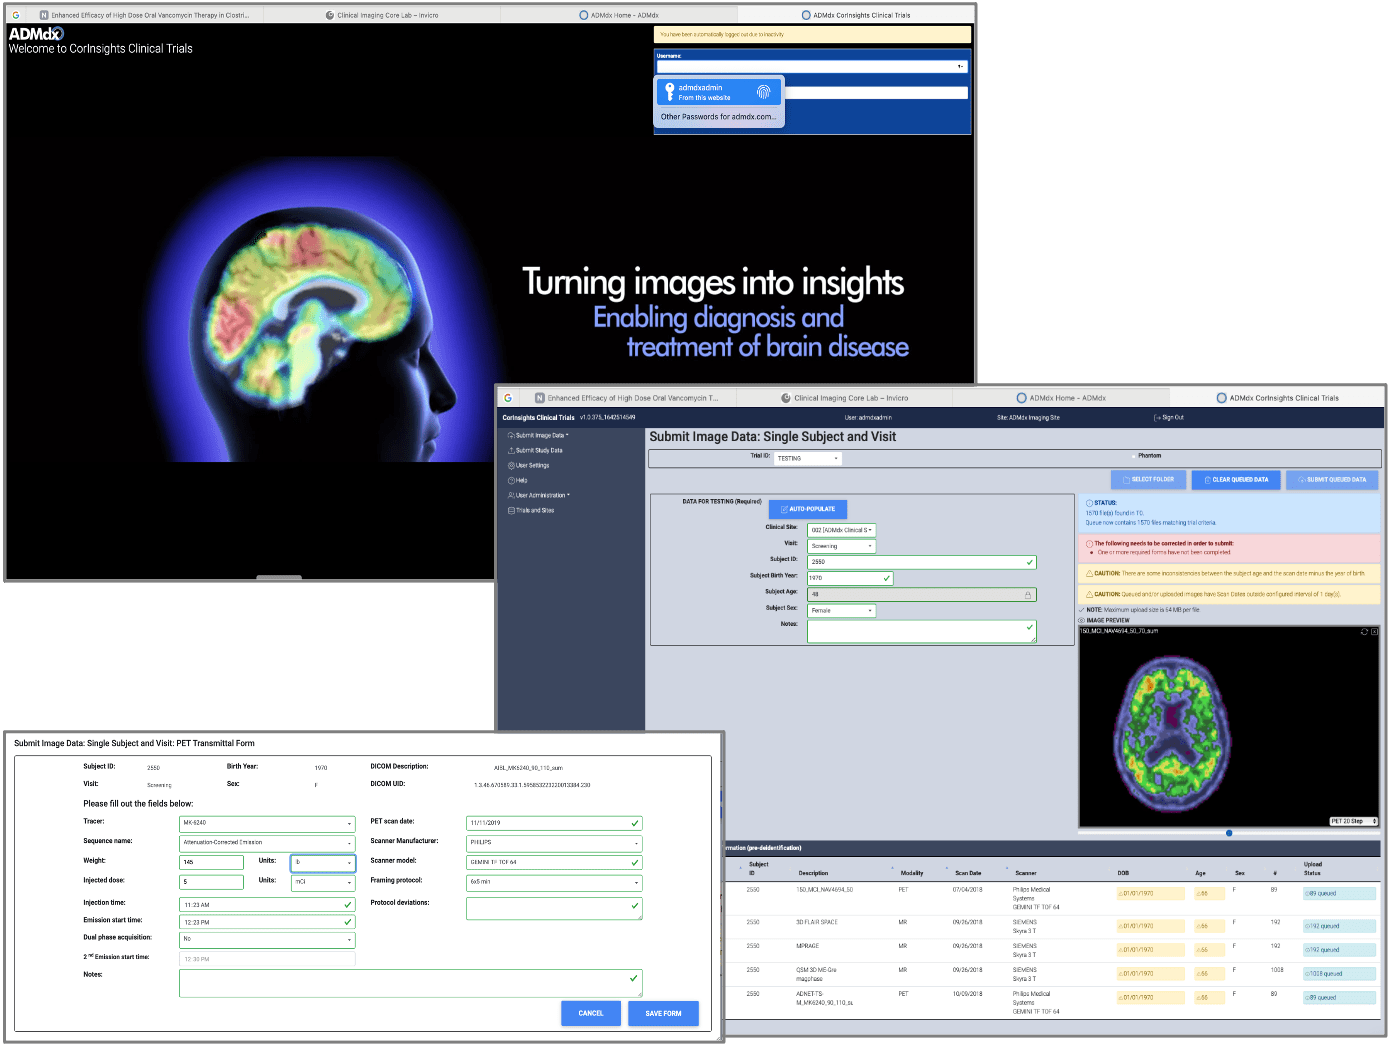This screenshot has width=1388, height=1045.
Task: Click the reset icon in image preview
Action: (1364, 632)
